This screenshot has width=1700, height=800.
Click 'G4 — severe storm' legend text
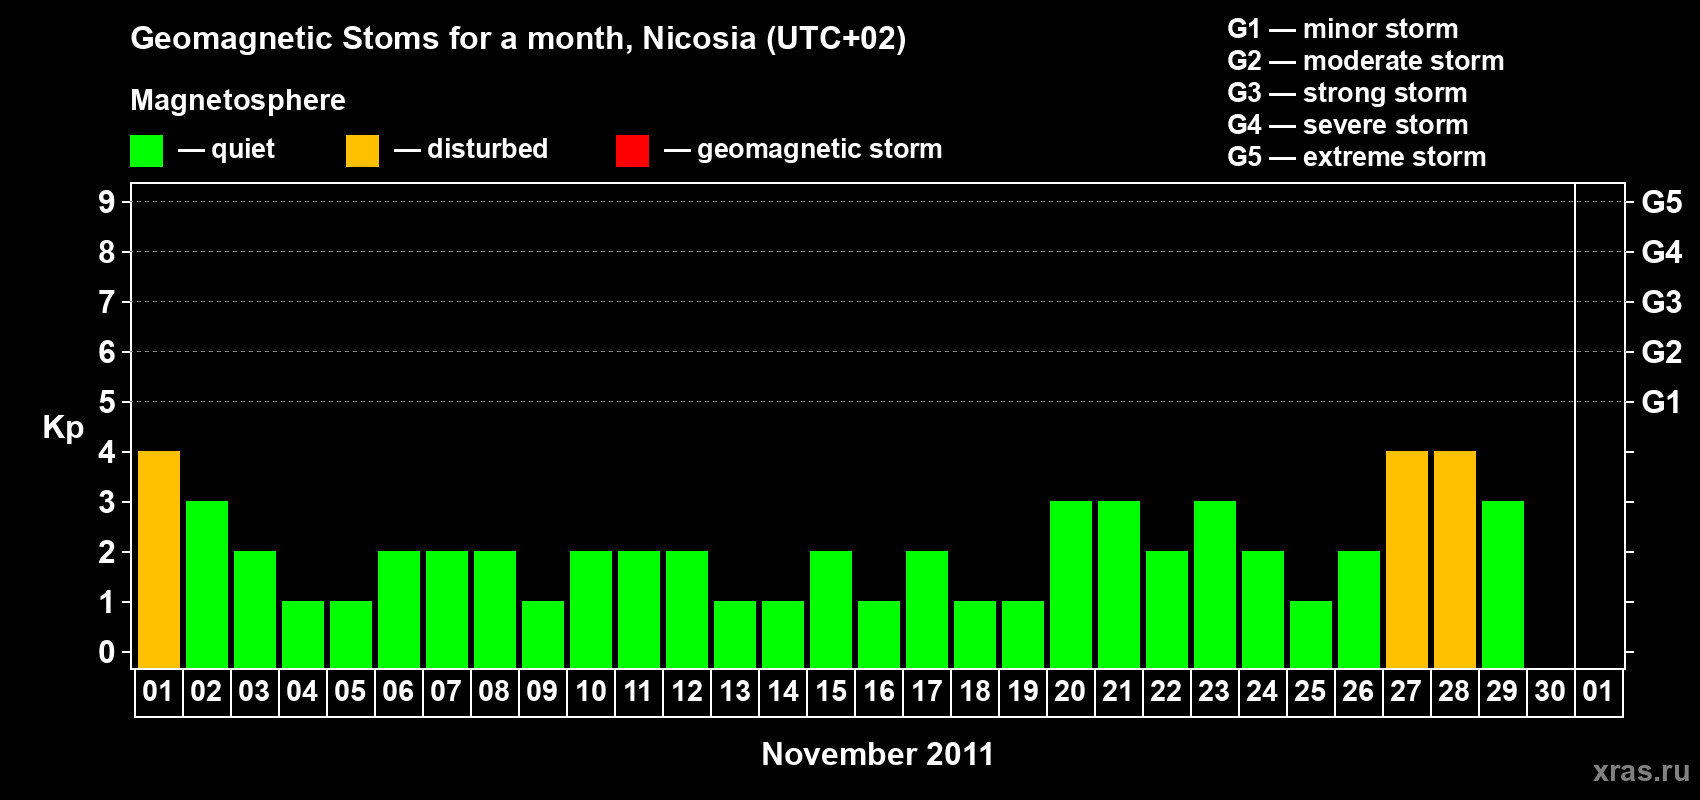coord(1348,125)
